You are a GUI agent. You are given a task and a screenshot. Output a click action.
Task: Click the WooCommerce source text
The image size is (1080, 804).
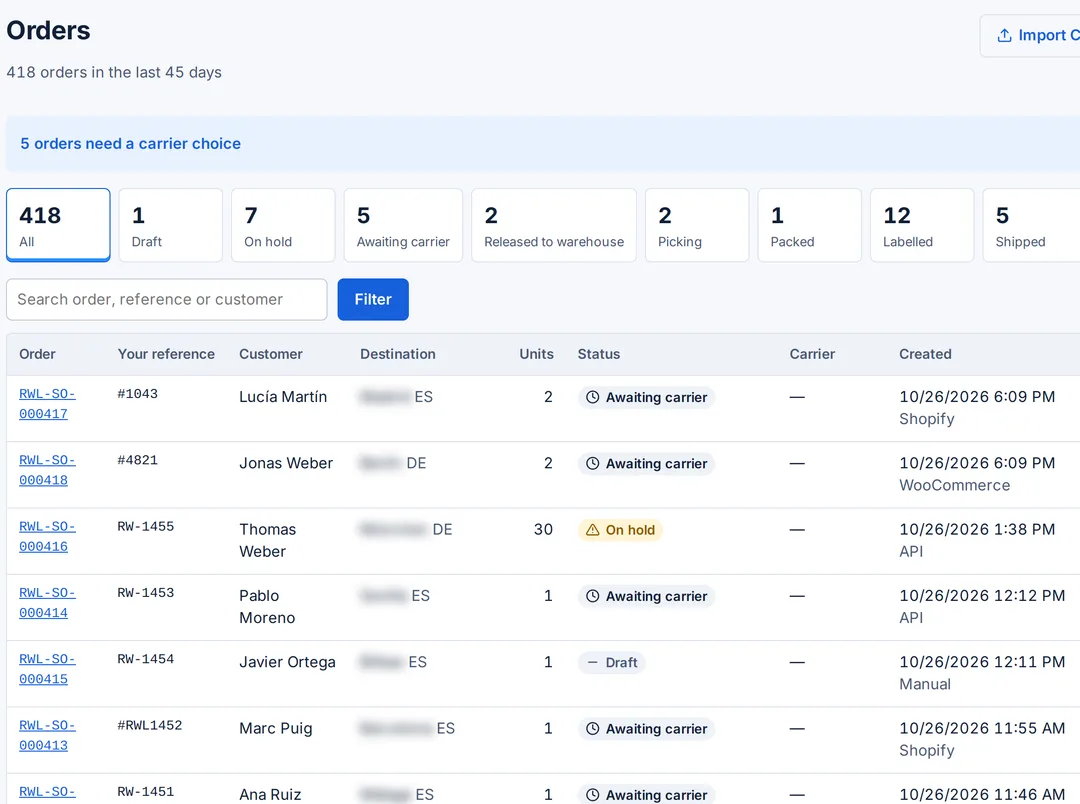point(955,485)
